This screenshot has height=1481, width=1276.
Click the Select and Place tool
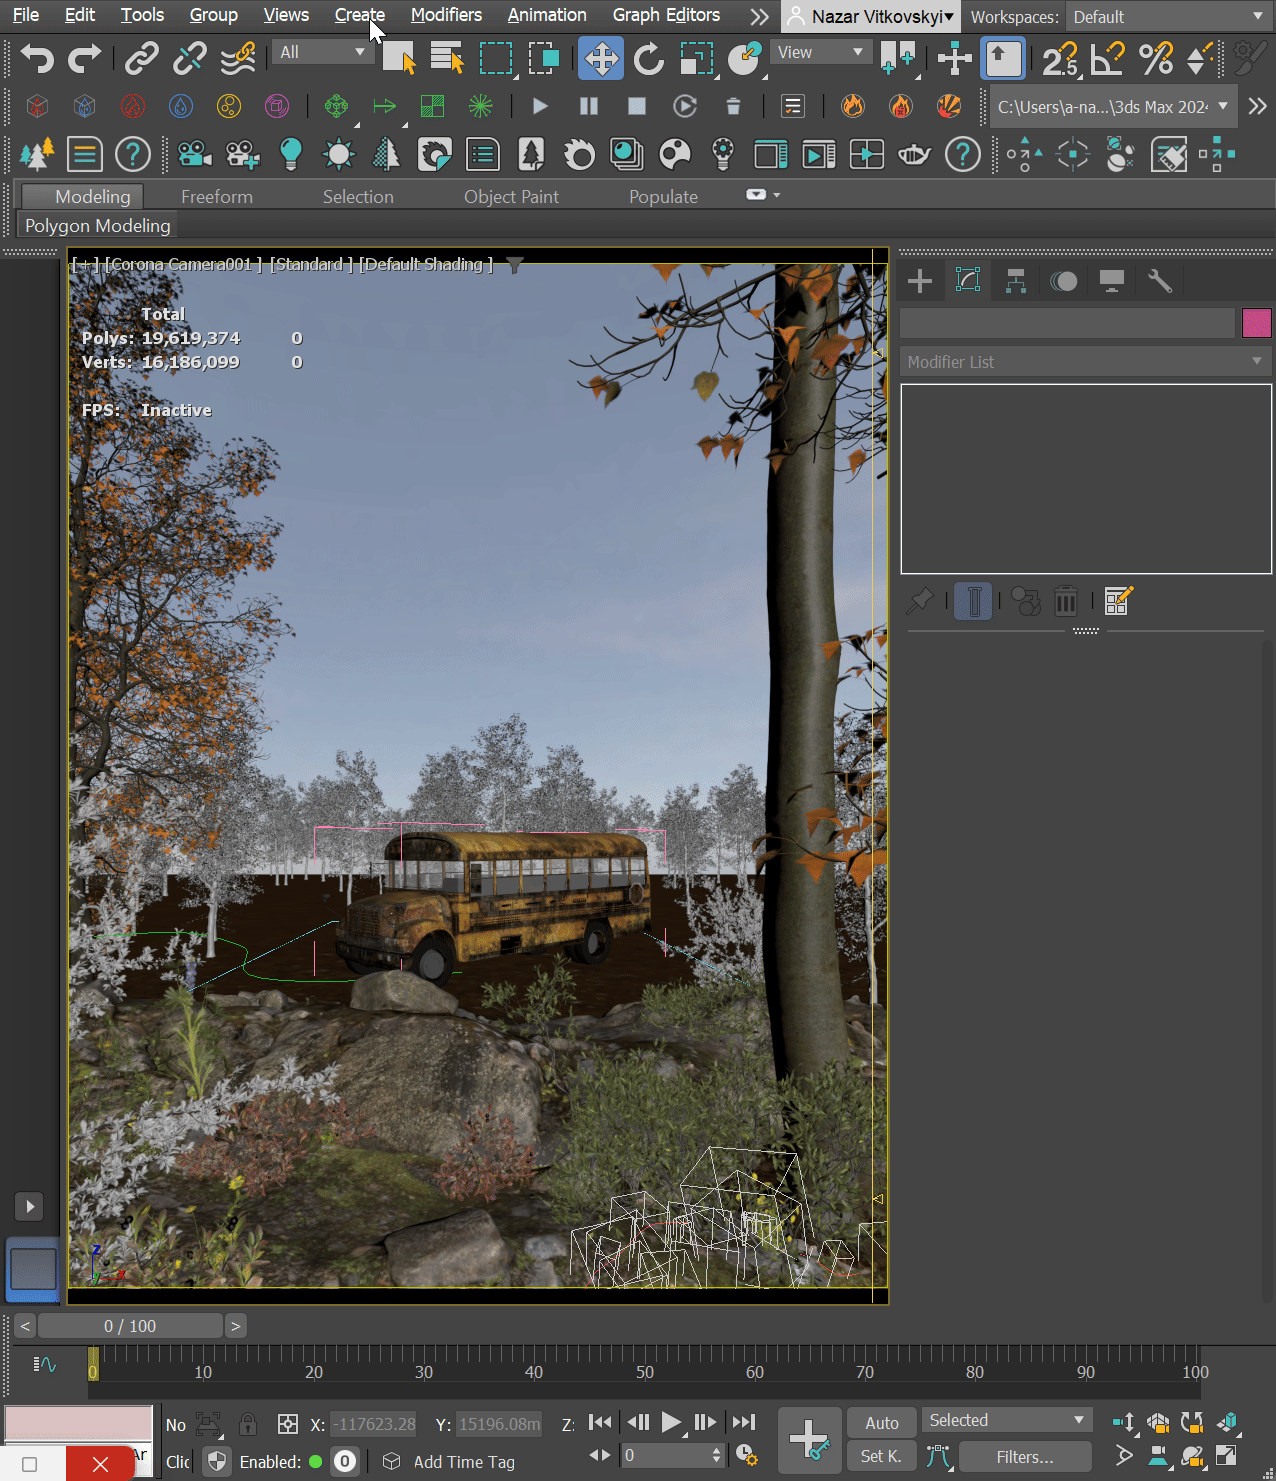click(745, 59)
